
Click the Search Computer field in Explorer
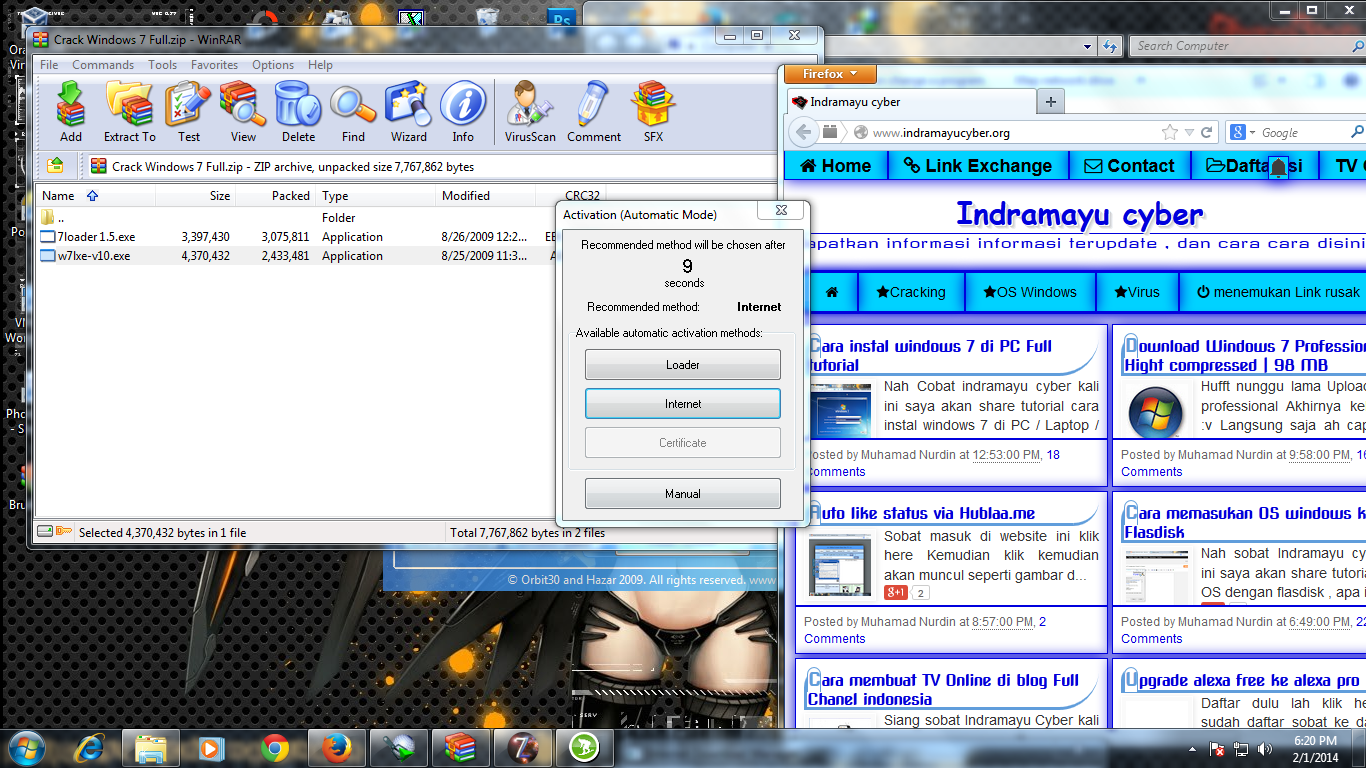click(1246, 46)
